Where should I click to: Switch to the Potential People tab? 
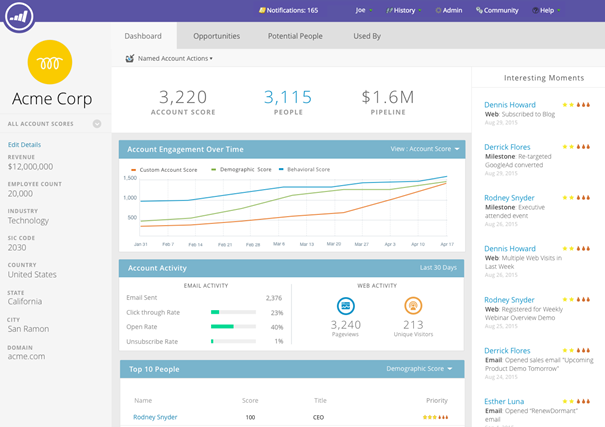point(295,36)
